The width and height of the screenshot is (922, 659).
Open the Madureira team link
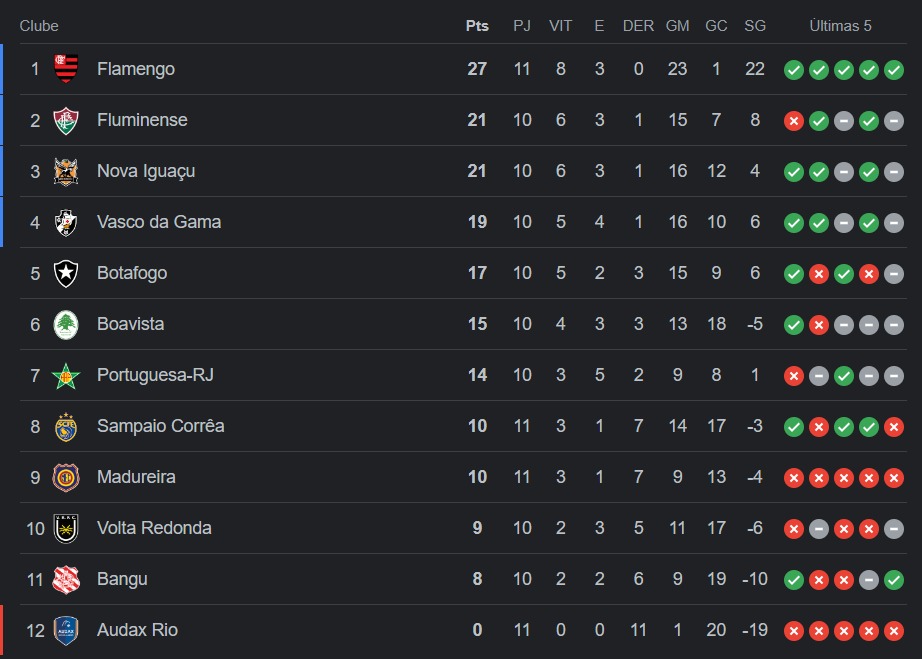coord(136,477)
